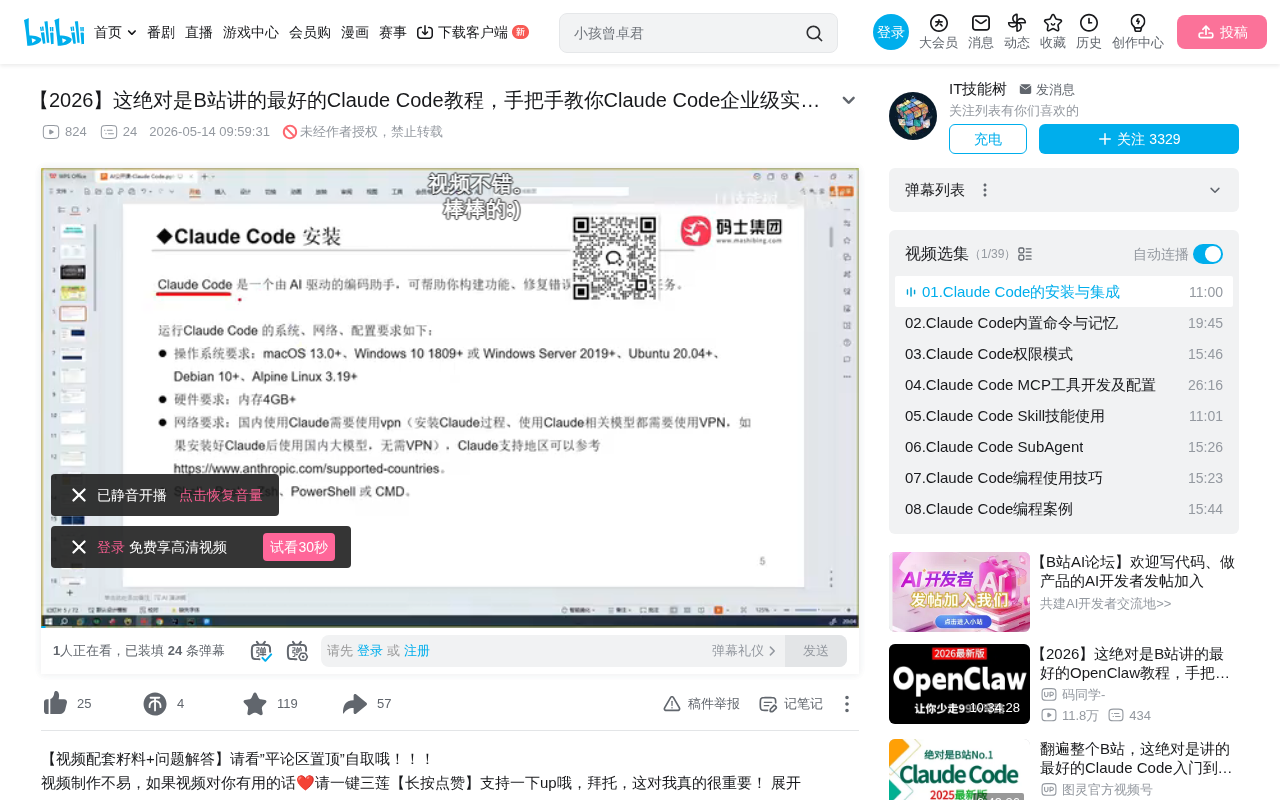Share the video with arrow icon
The width and height of the screenshot is (1280, 800).
coord(355,704)
